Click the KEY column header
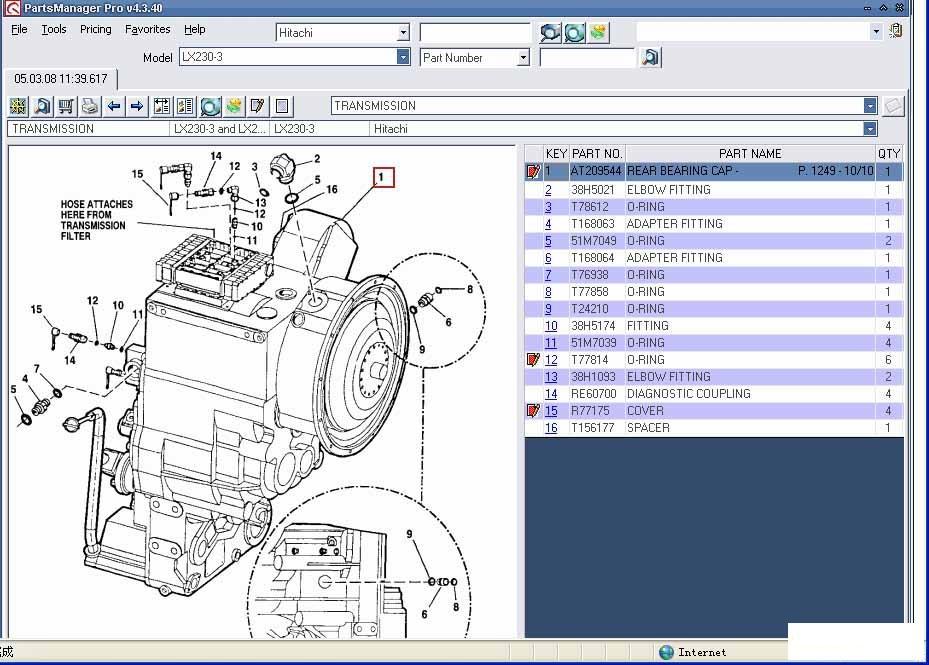Viewport: 929px width, 665px height. pos(556,154)
